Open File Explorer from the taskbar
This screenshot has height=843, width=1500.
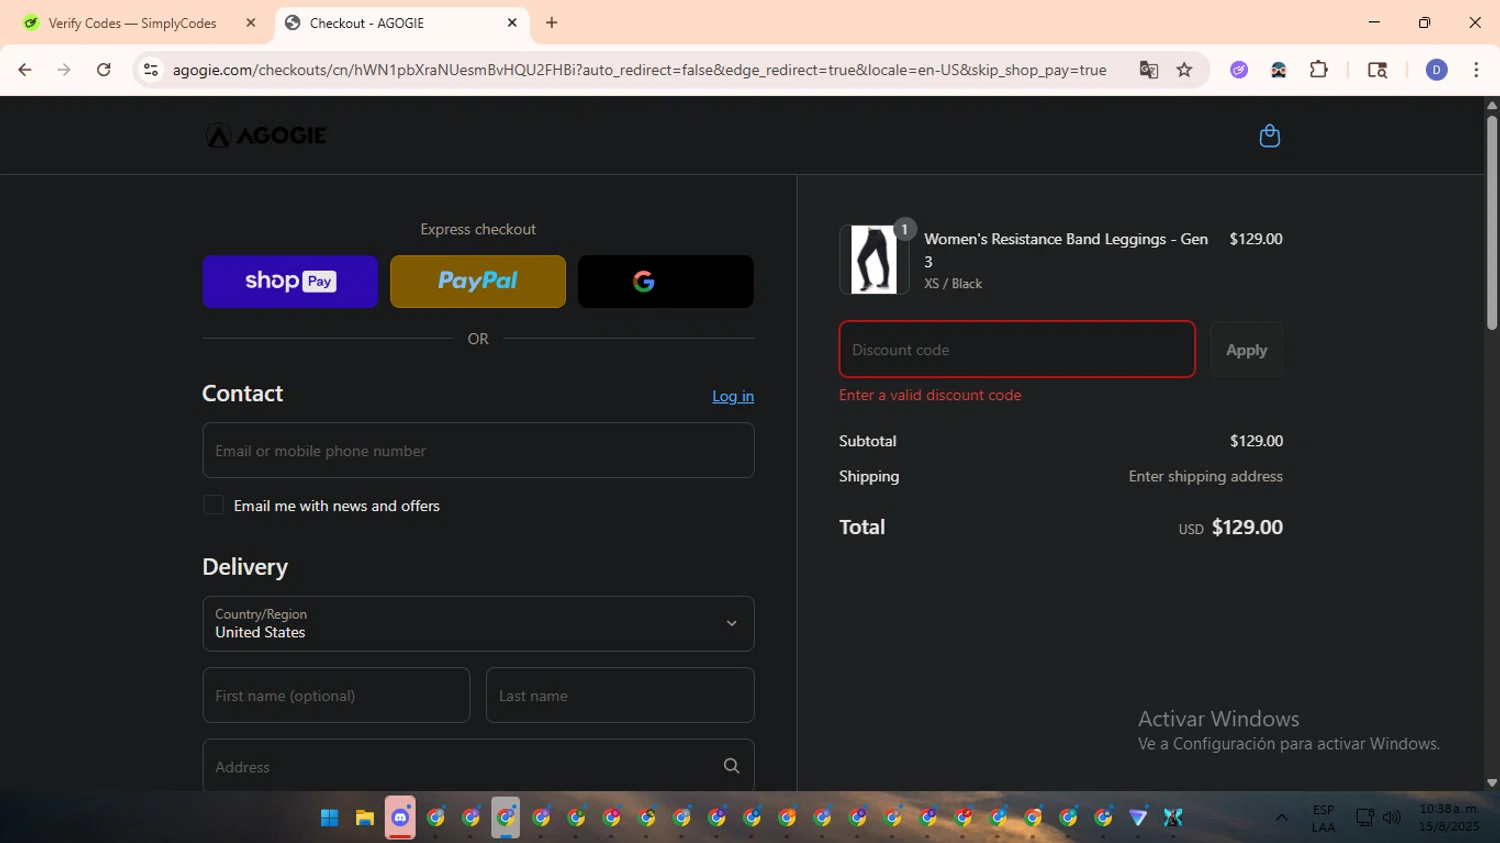pos(365,818)
